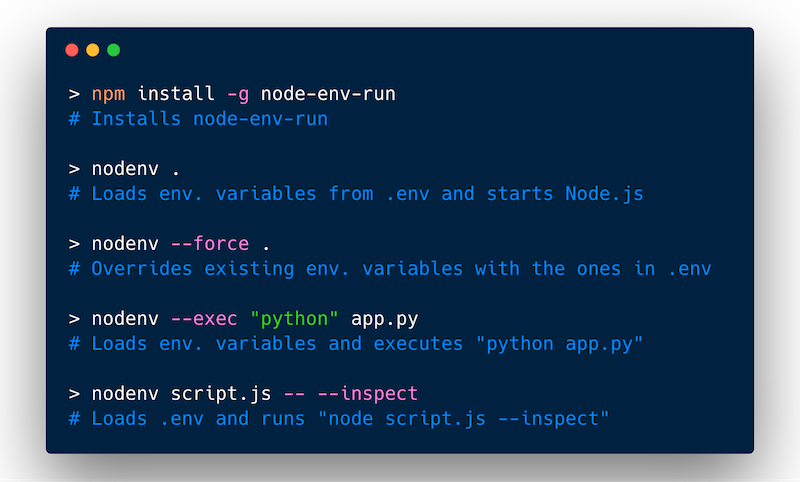Click 'nodenv' in the 'nodenv .' command
This screenshot has width=800, height=482.
click(x=125, y=169)
